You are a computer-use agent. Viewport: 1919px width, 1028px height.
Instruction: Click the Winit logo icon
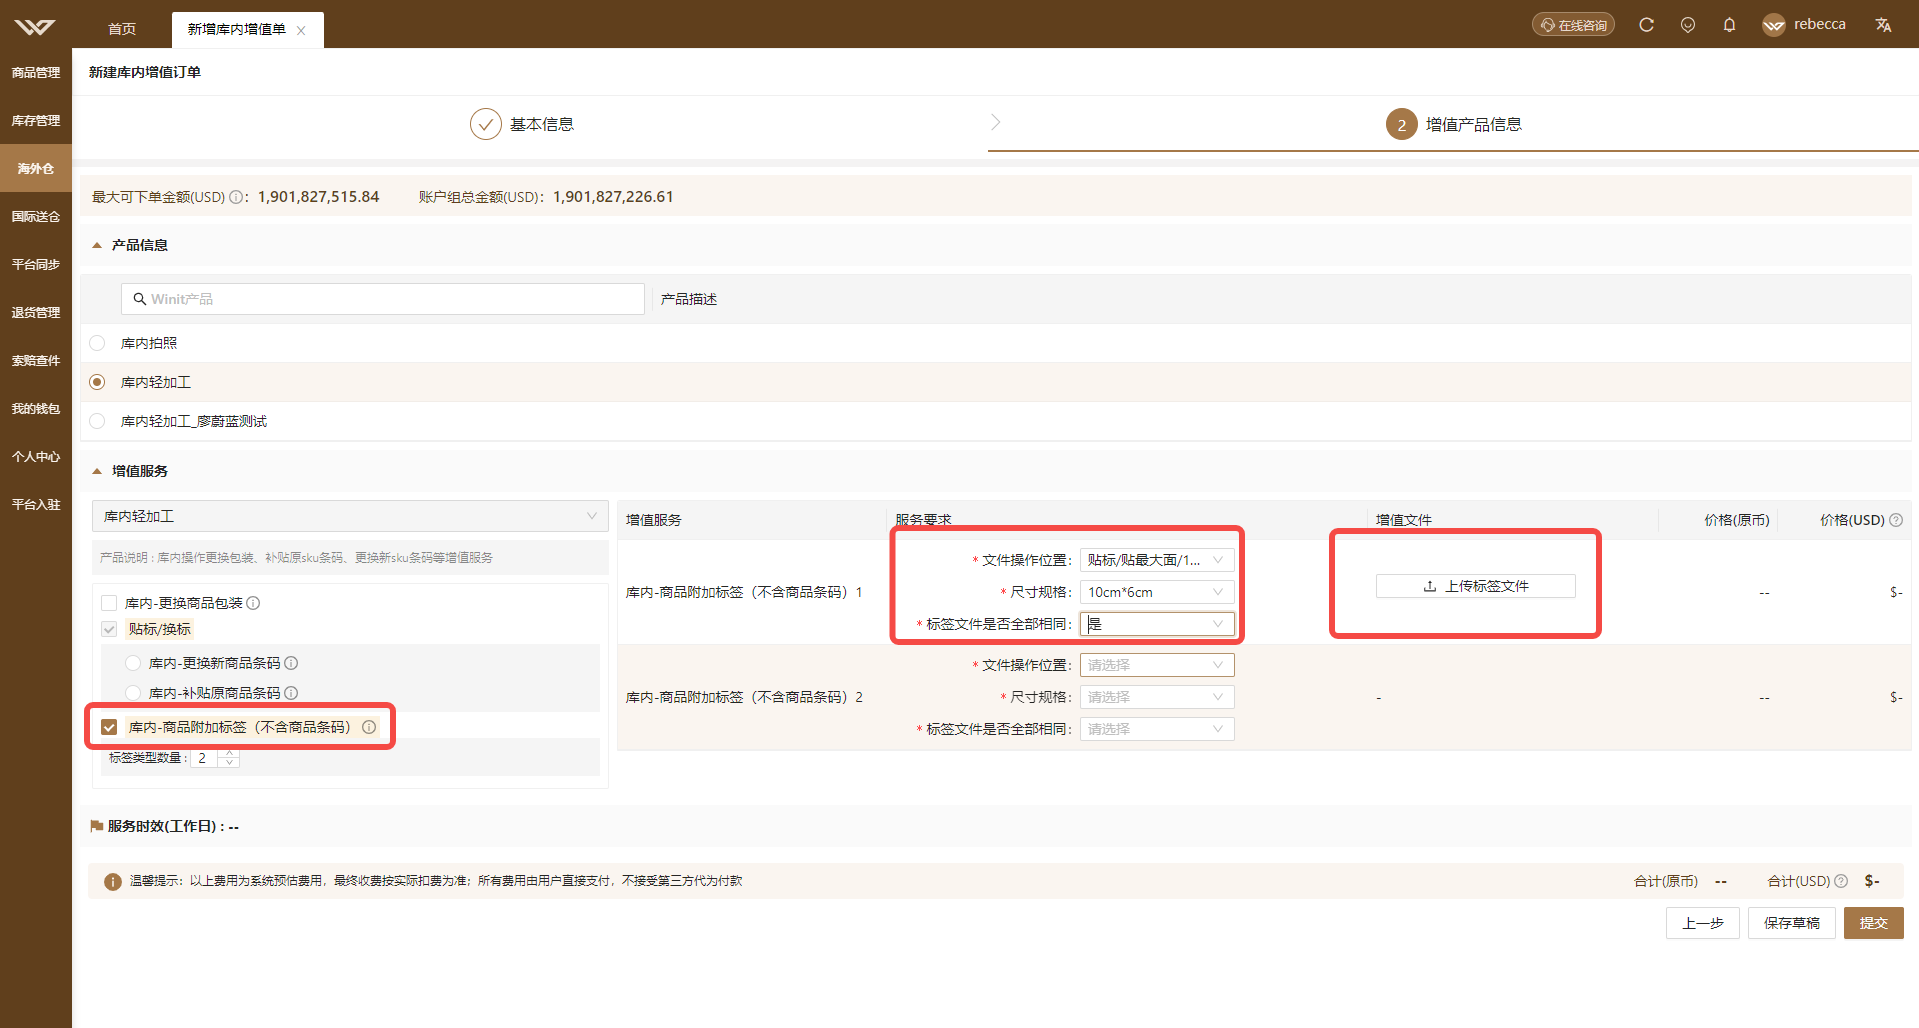[x=35, y=26]
